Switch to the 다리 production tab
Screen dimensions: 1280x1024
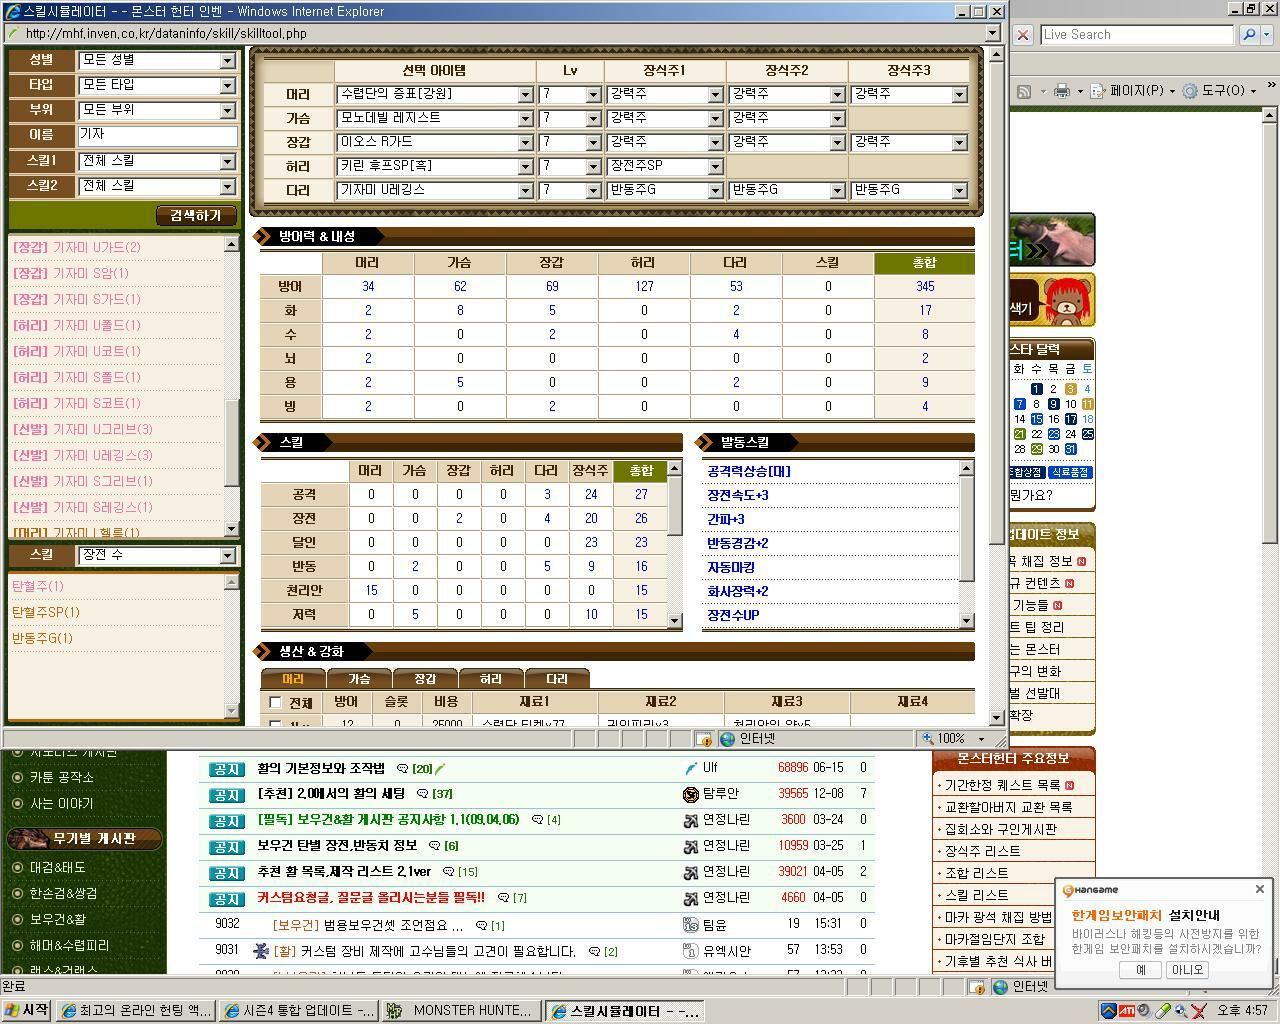pos(556,679)
